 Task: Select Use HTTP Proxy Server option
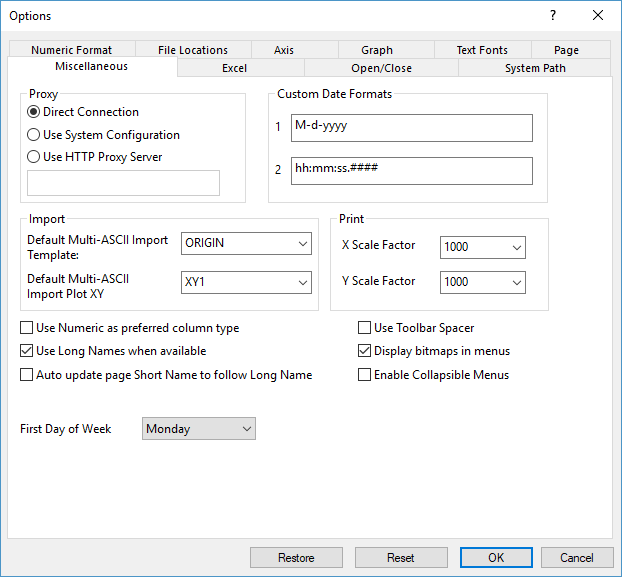tap(34, 156)
